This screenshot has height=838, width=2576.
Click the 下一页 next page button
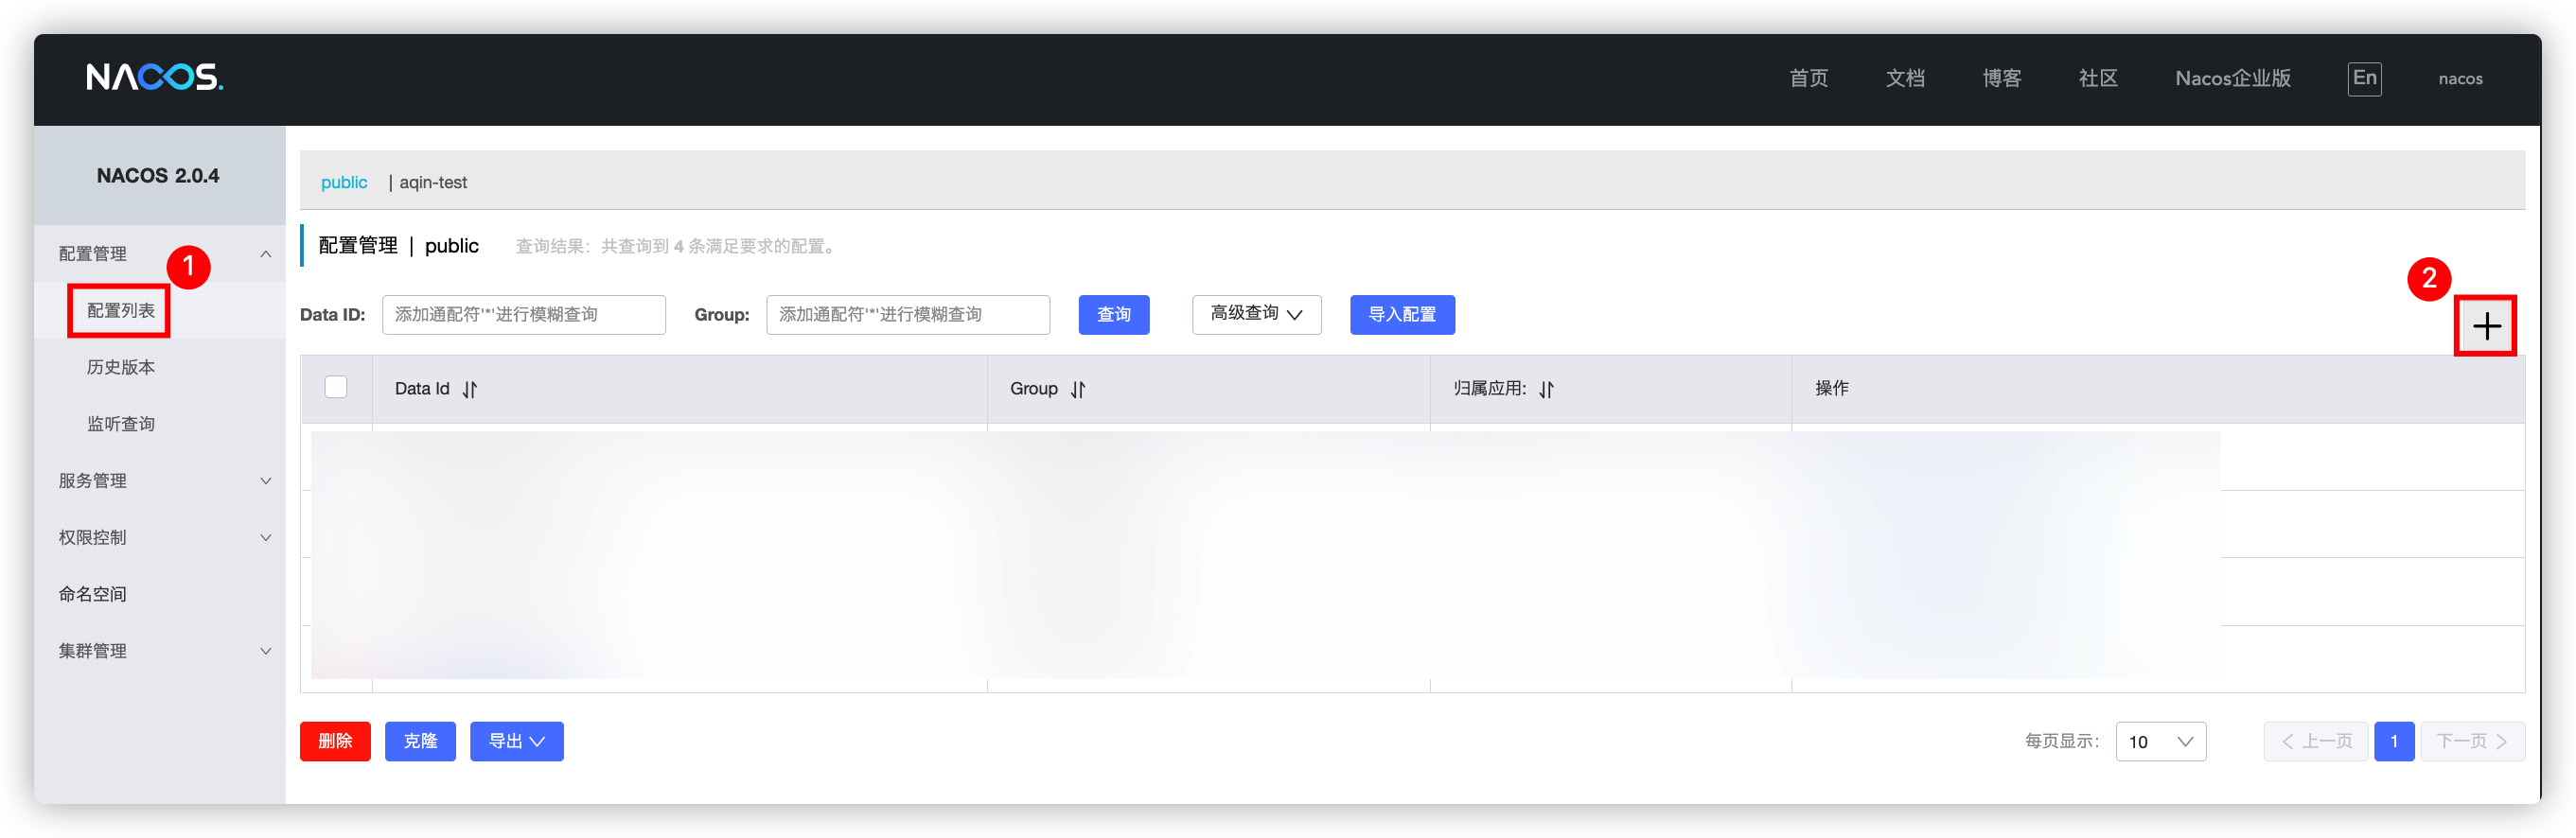click(2472, 741)
